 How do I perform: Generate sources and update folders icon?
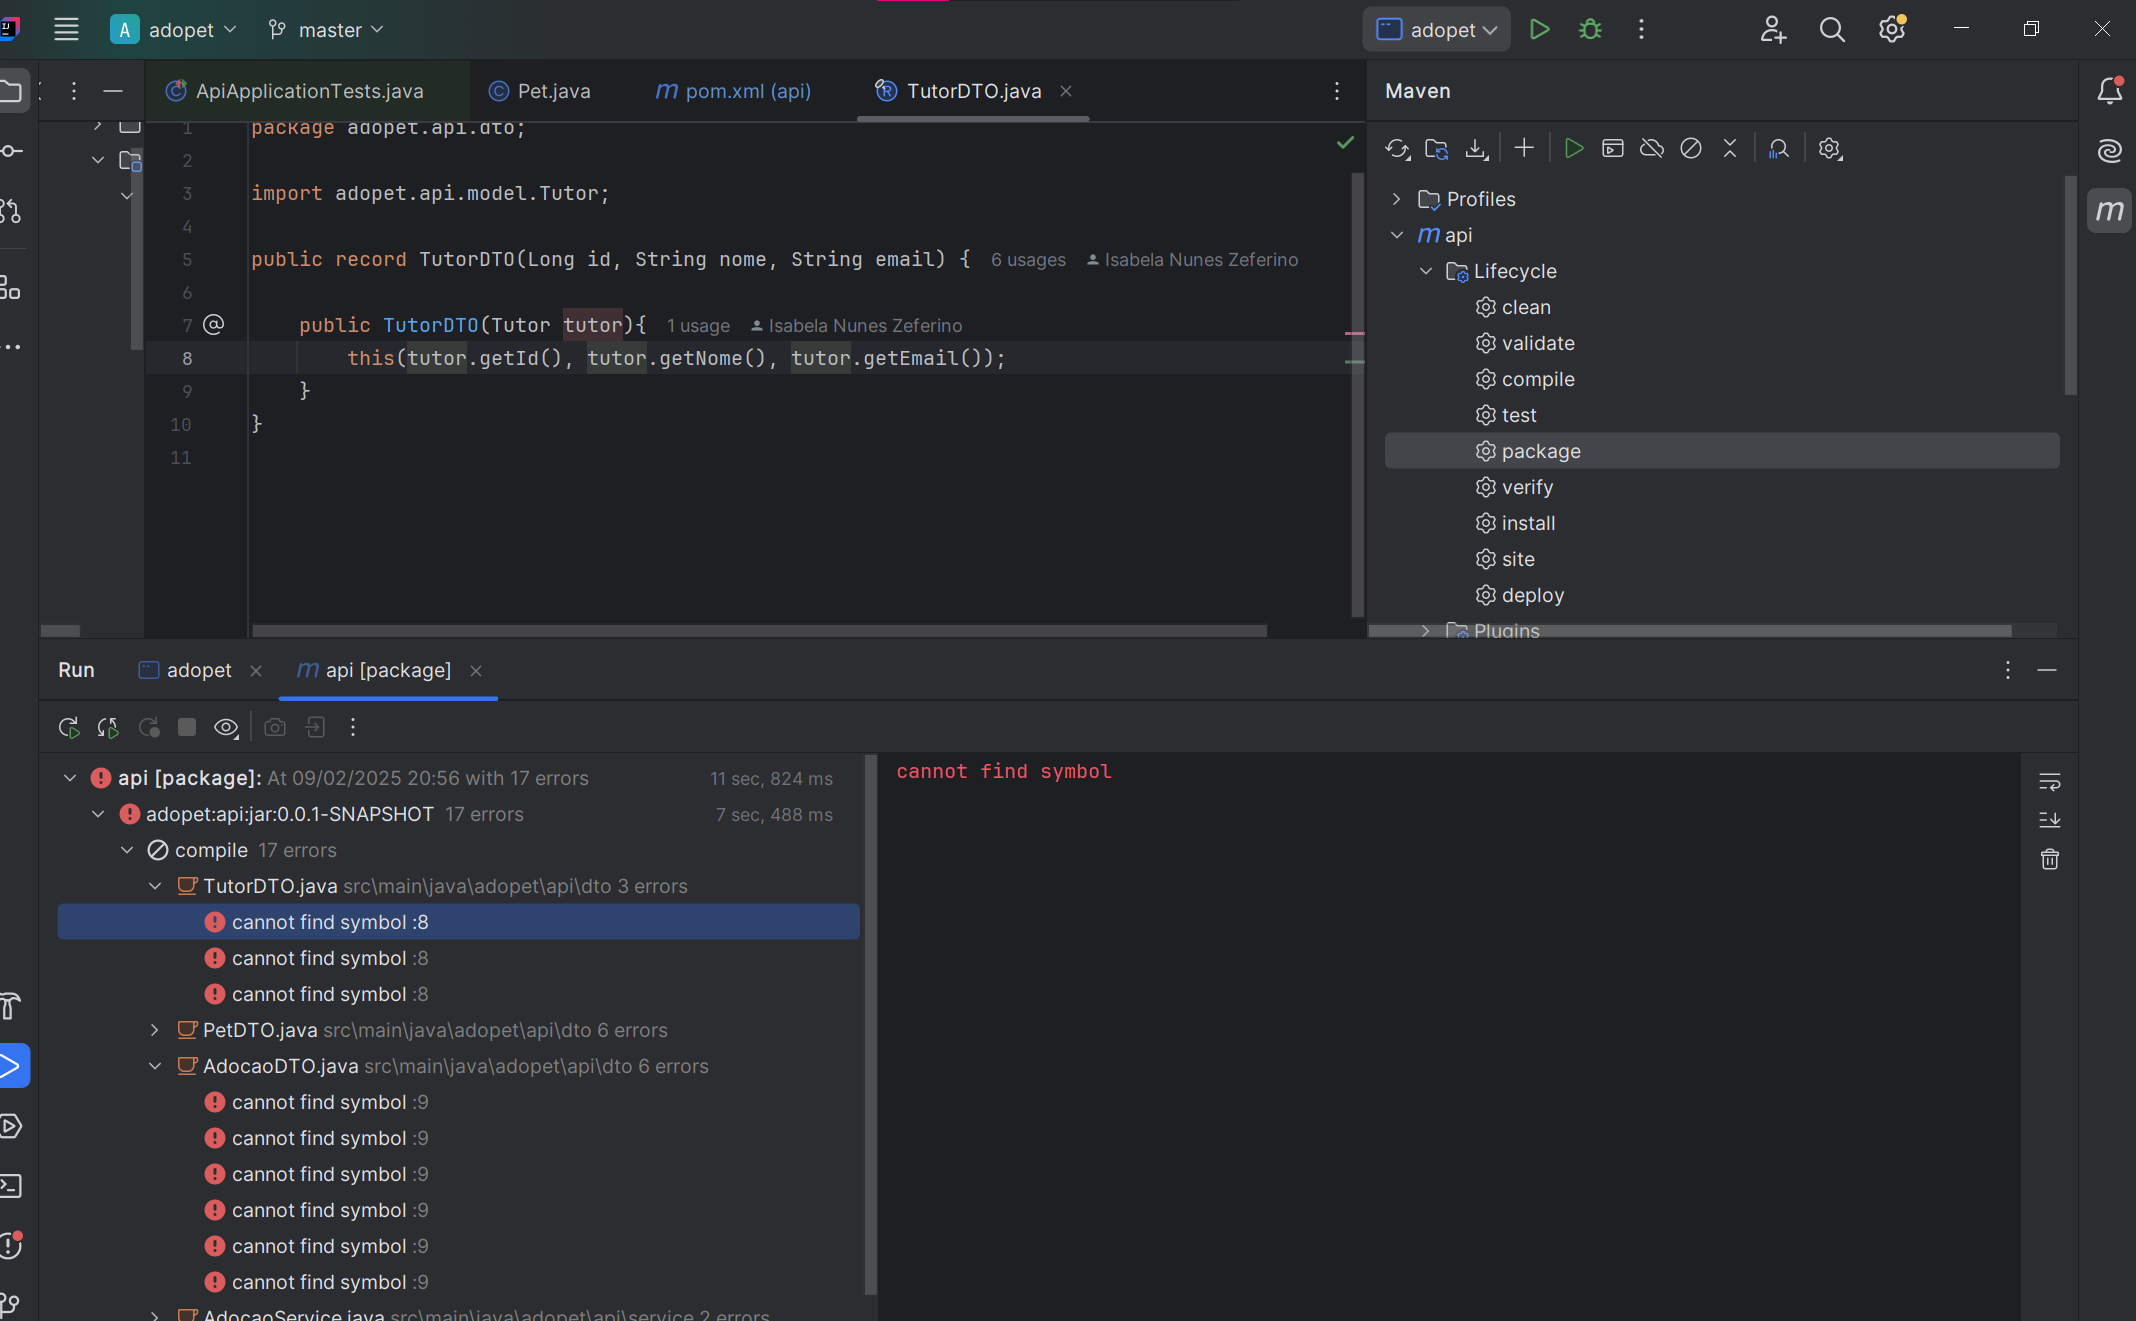(1436, 149)
